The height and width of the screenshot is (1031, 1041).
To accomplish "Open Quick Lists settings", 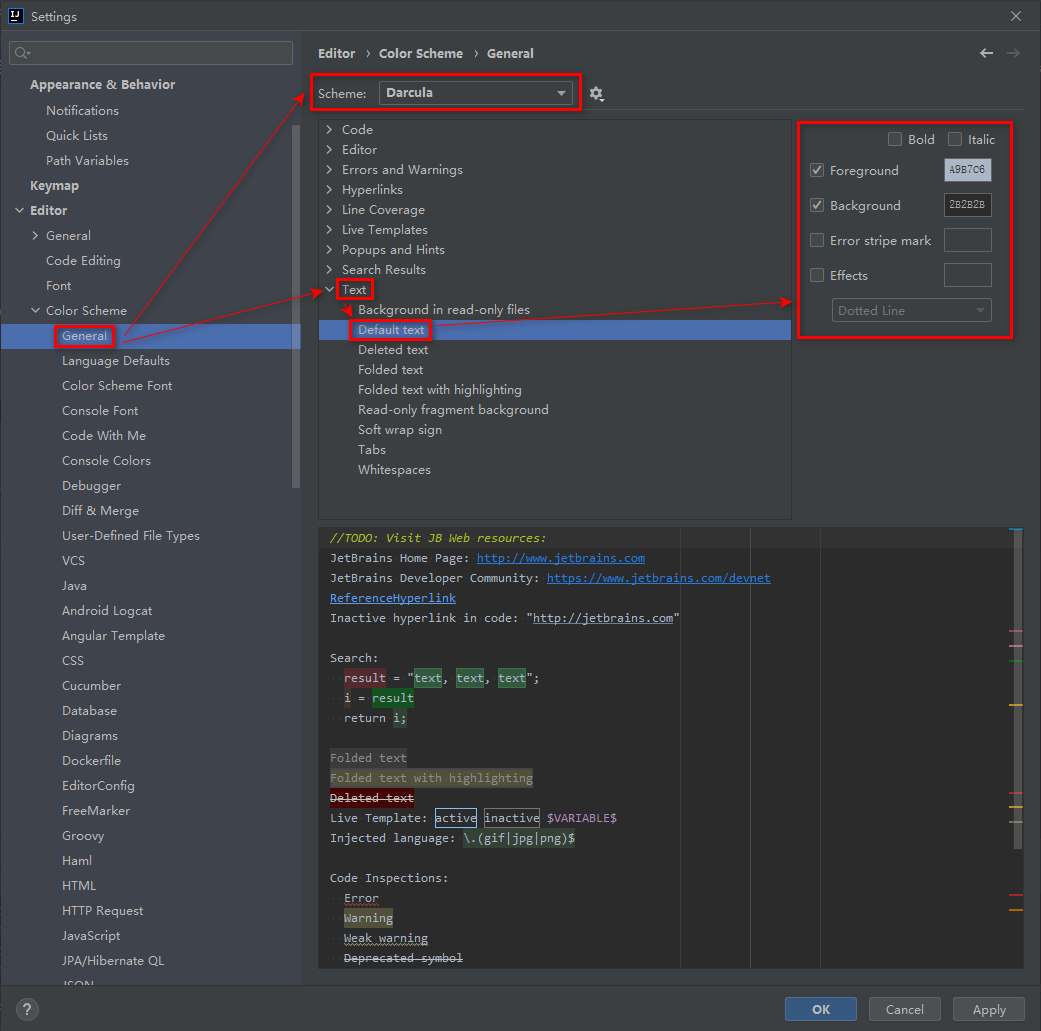I will point(77,135).
